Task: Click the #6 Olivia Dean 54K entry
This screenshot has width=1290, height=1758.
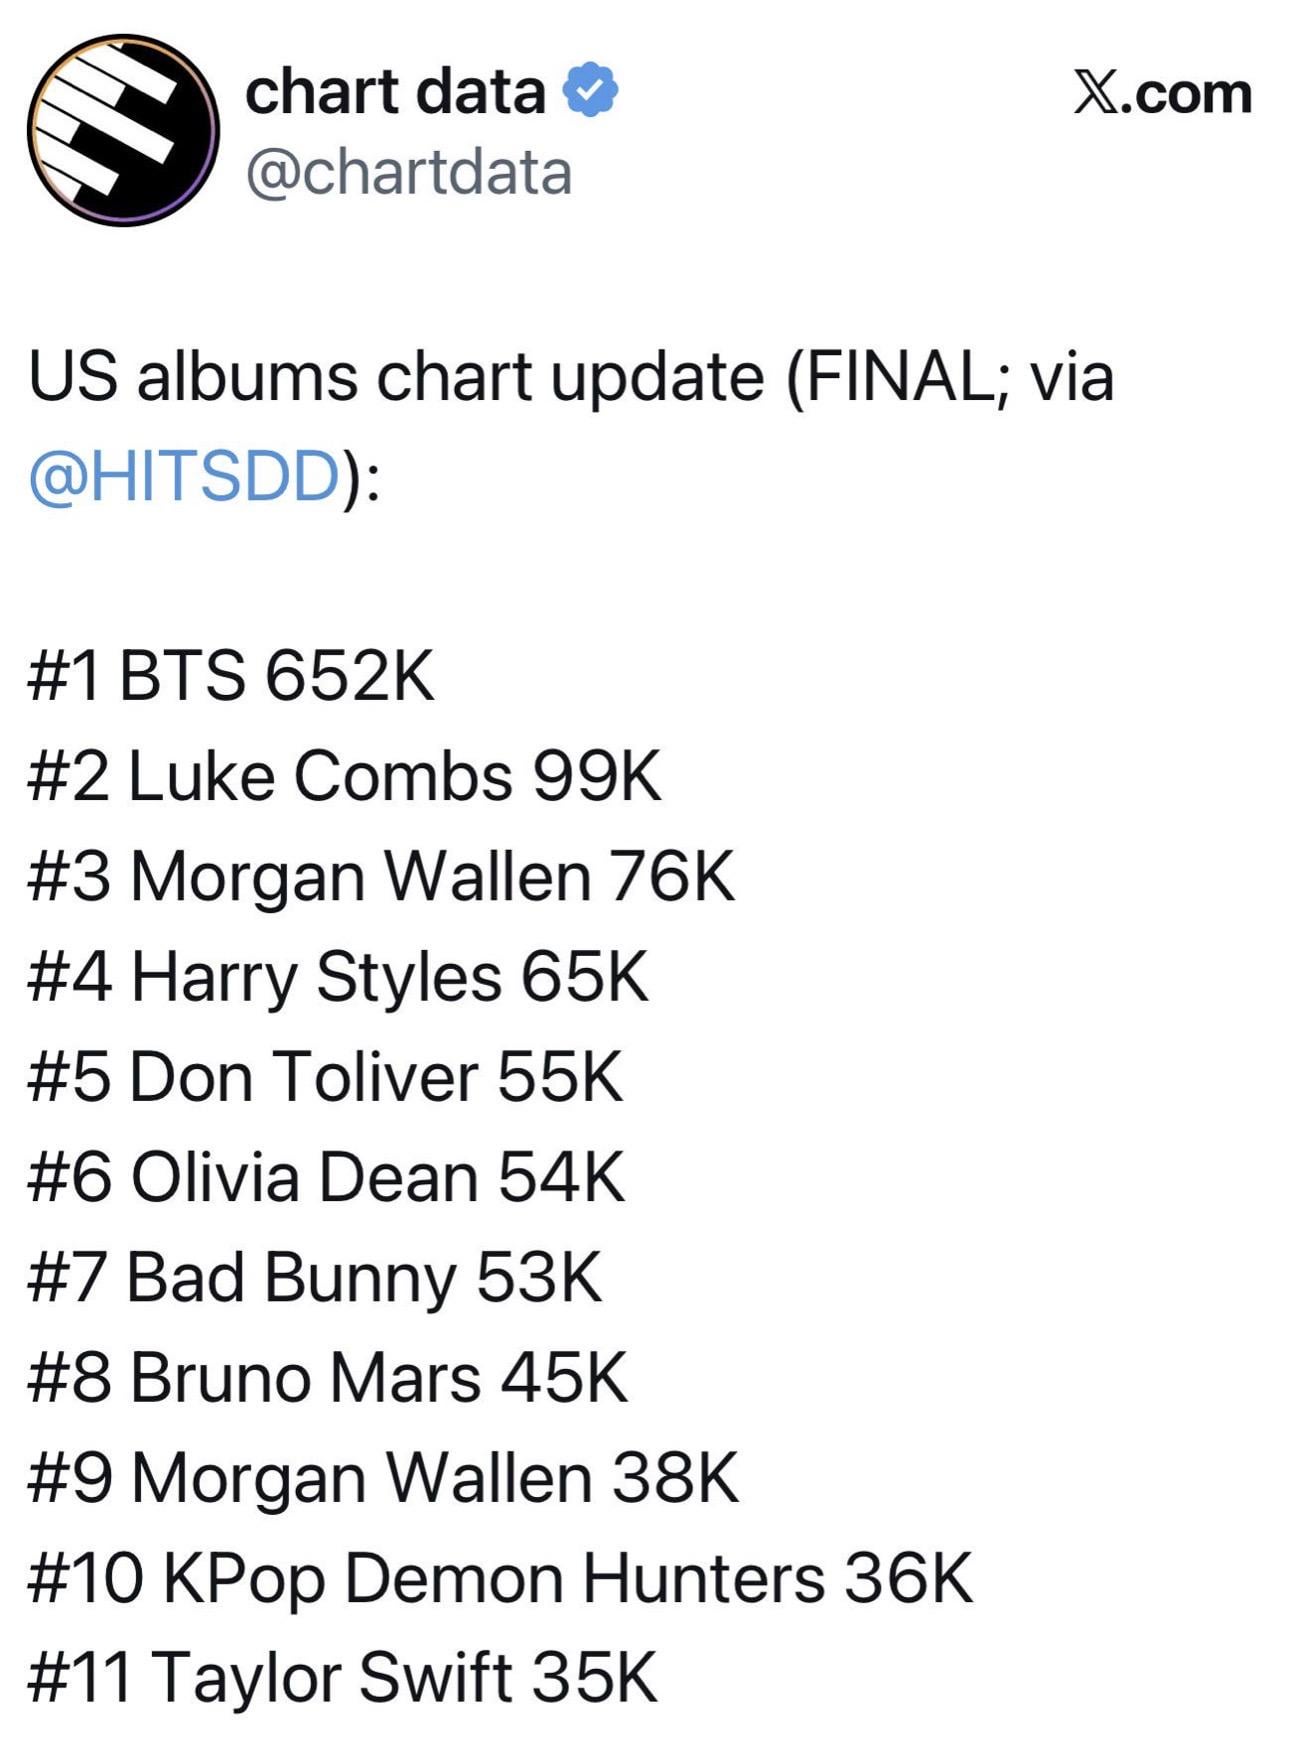Action: pyautogui.click(x=327, y=1177)
